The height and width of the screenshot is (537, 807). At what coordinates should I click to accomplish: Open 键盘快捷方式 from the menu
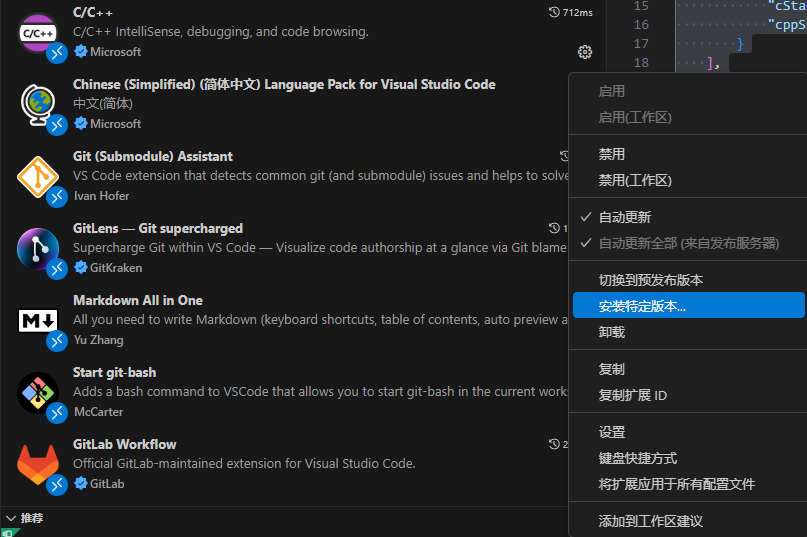[x=688, y=458]
